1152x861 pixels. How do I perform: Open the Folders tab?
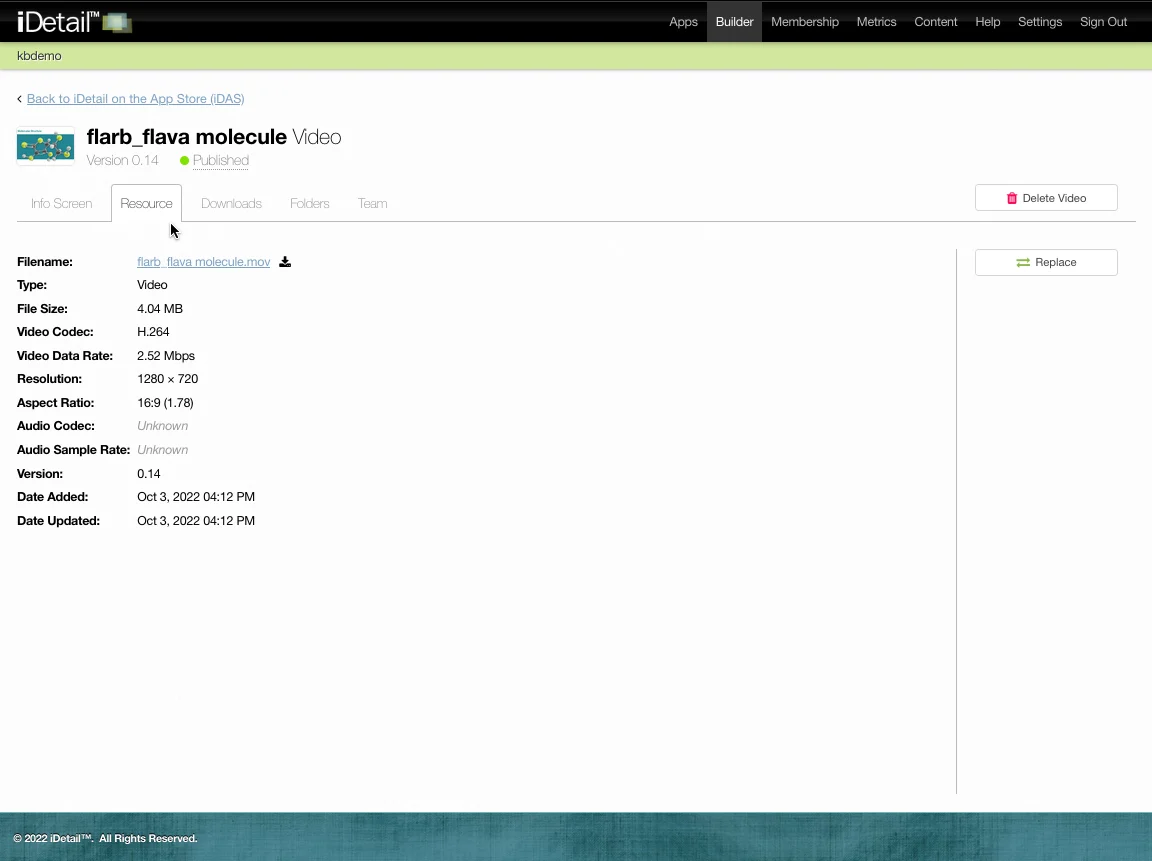(309, 203)
